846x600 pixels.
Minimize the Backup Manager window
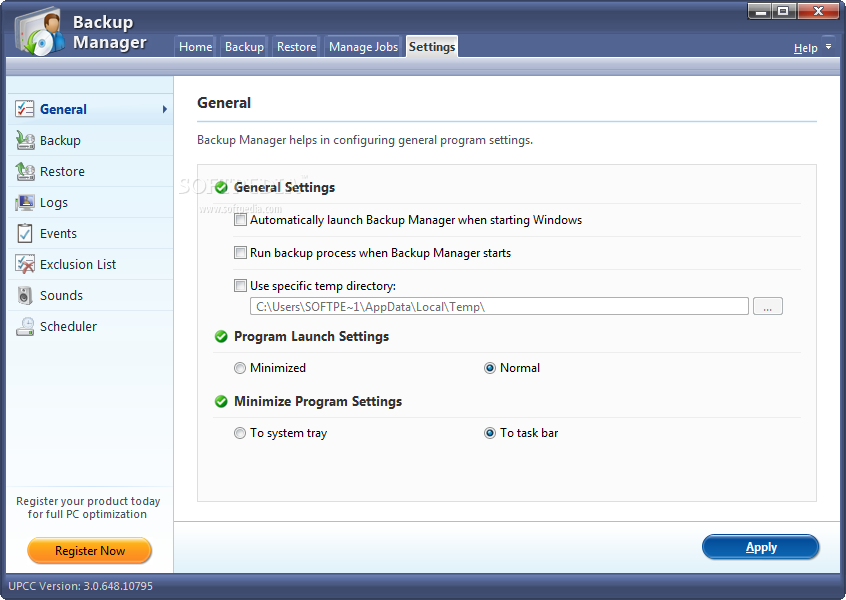(x=760, y=11)
